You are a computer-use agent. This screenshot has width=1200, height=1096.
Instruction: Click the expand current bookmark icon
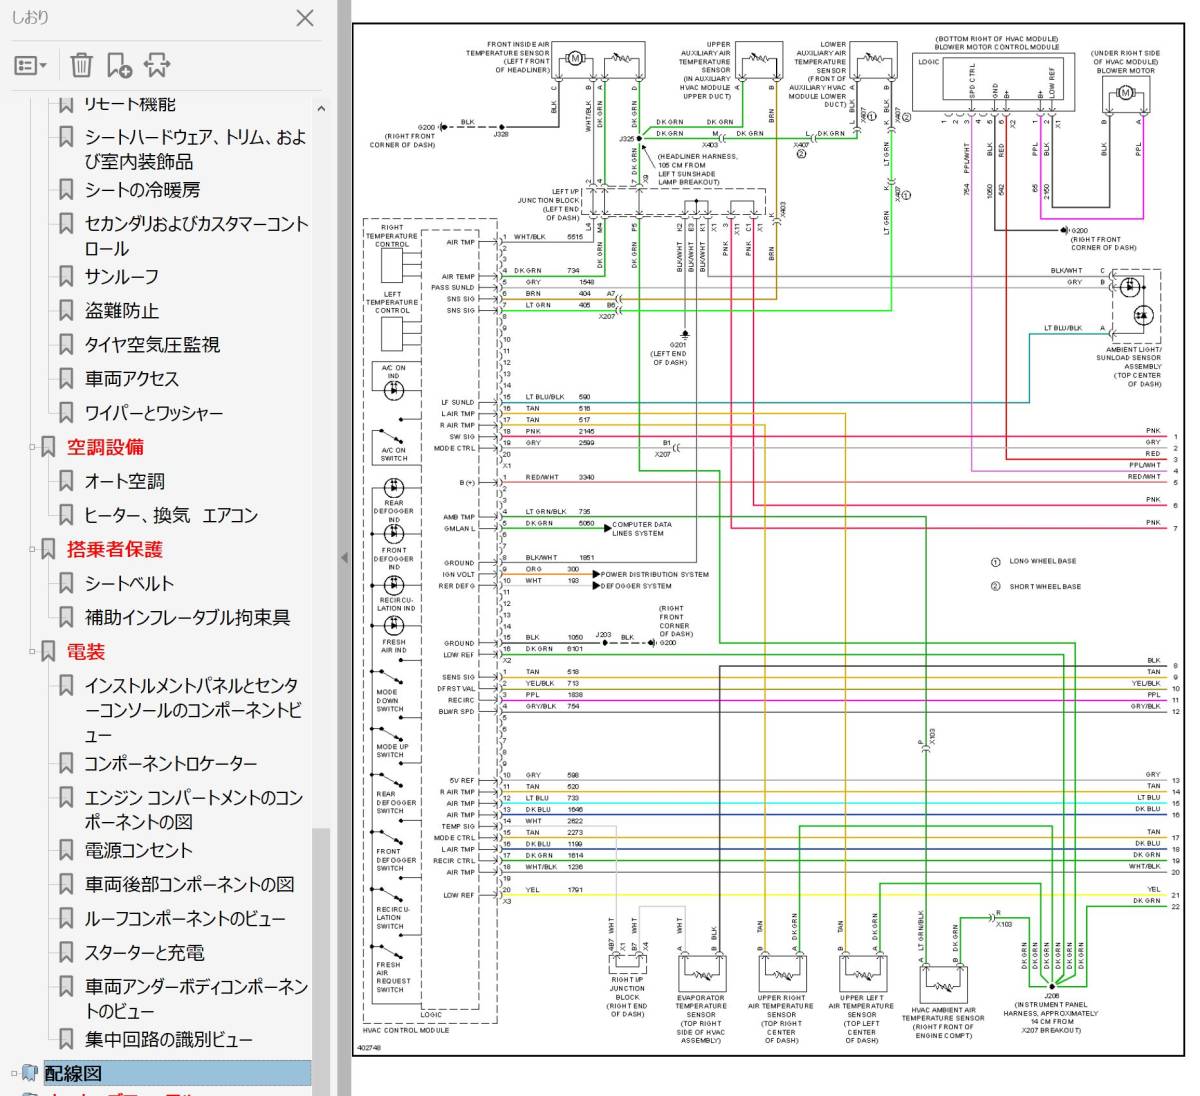pos(157,66)
